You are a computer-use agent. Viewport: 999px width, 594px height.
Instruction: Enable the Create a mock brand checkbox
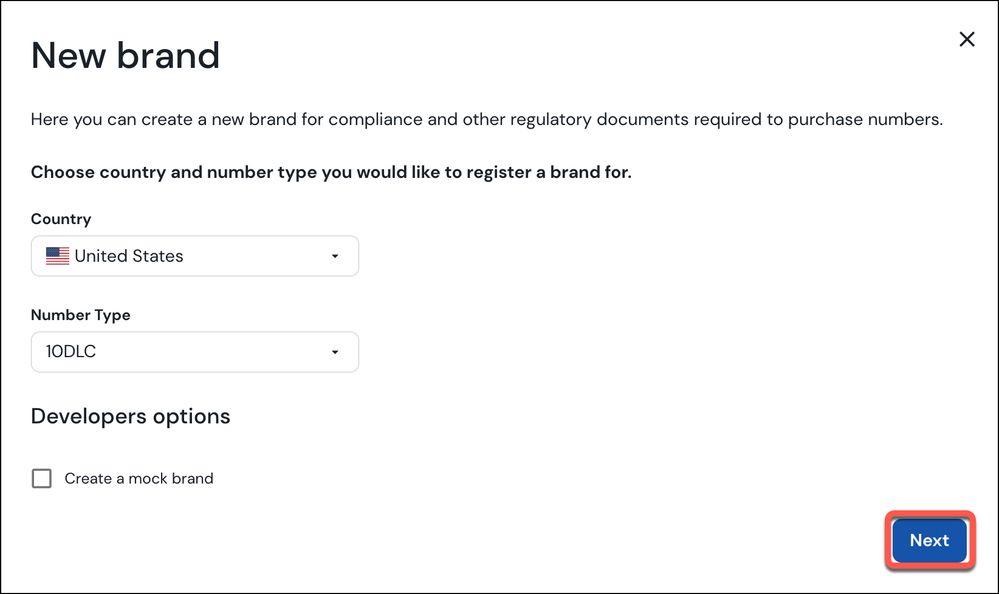(x=42, y=478)
